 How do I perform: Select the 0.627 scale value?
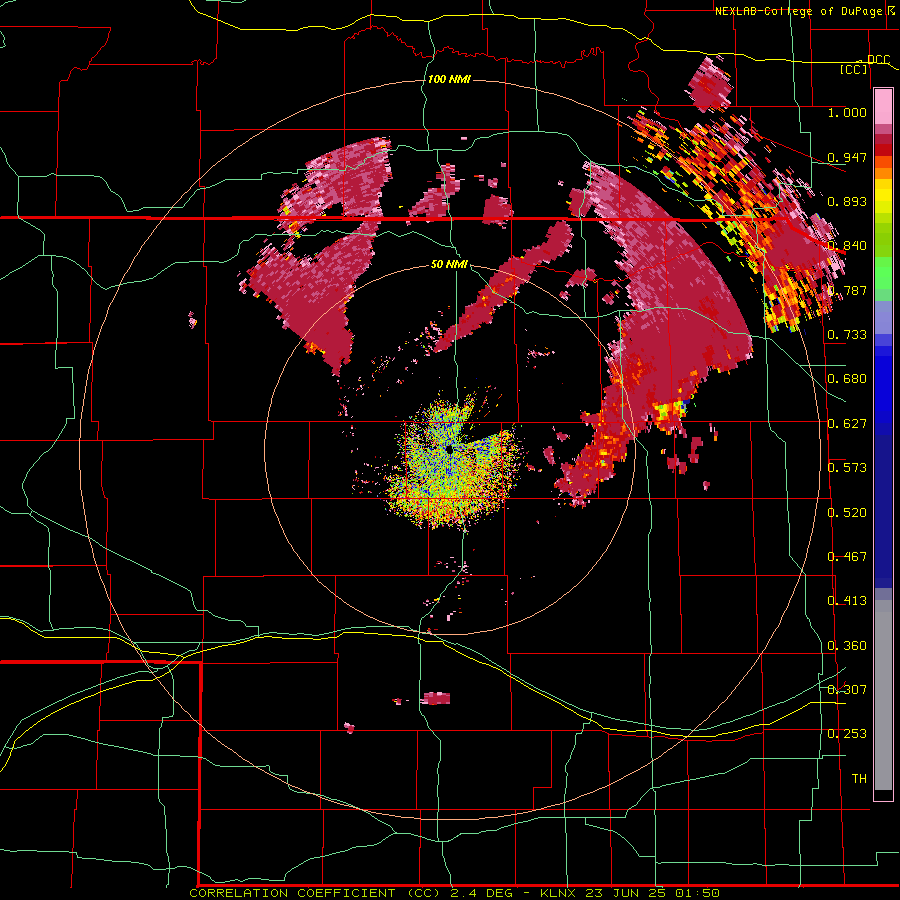pos(847,424)
